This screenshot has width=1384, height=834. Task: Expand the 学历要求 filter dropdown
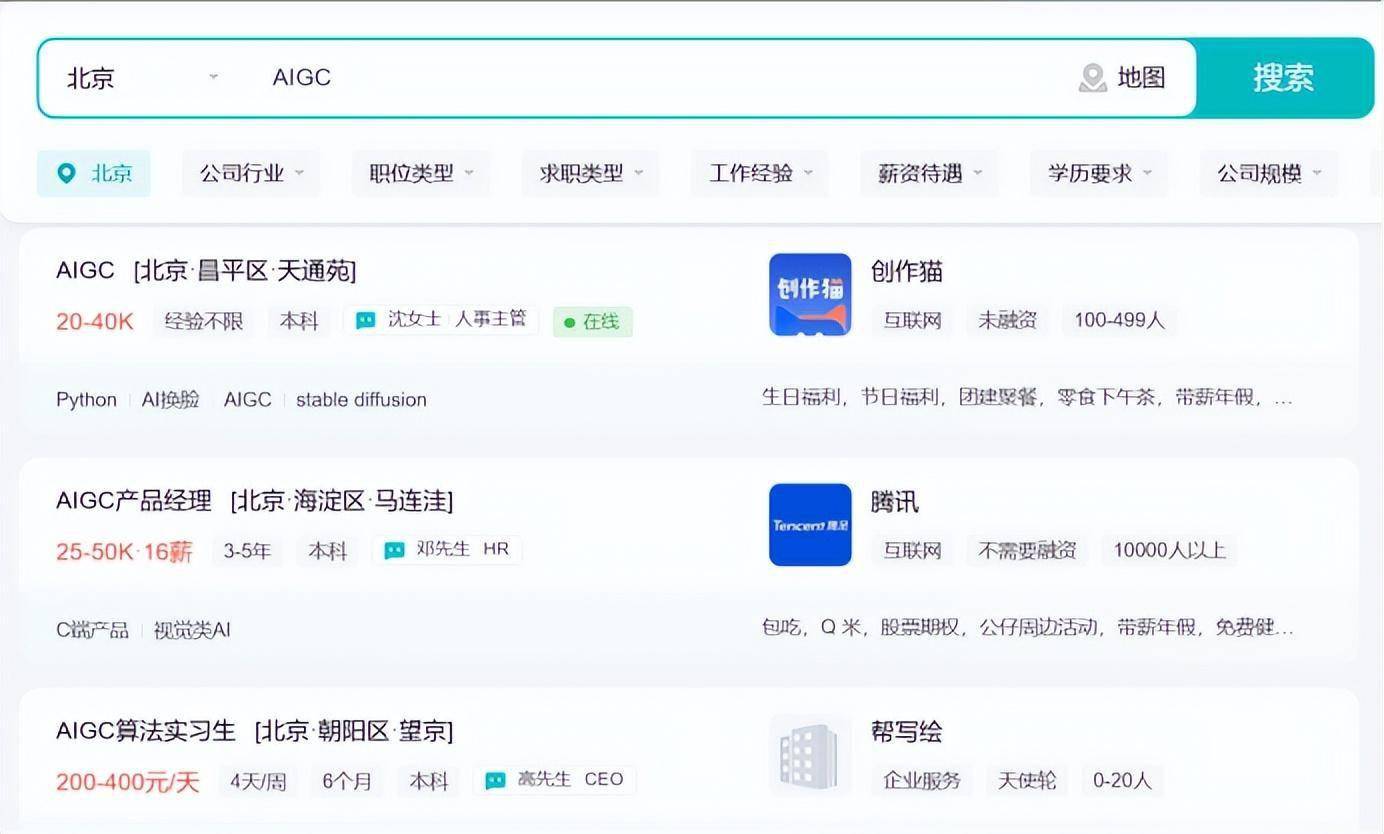1099,174
